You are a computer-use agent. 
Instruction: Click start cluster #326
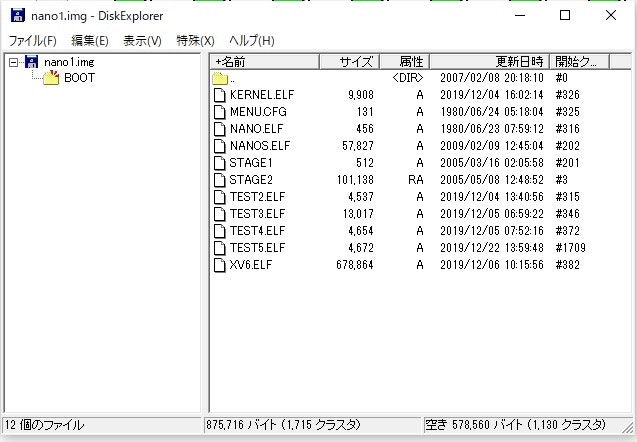pyautogui.click(x=567, y=95)
